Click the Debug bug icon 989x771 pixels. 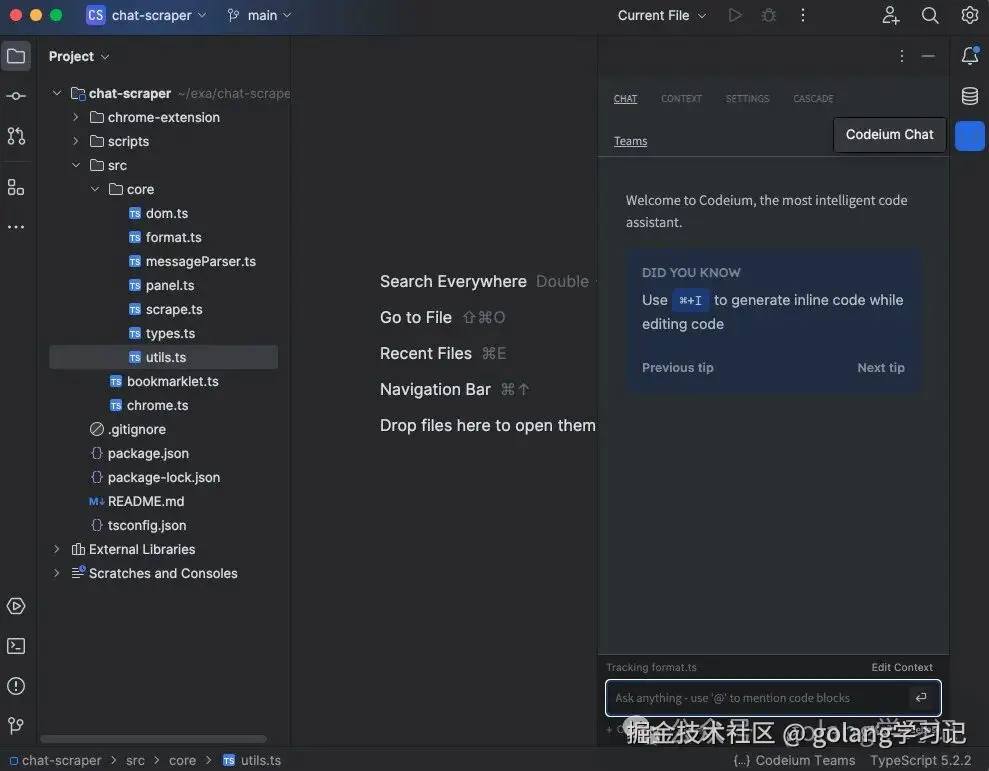[x=768, y=15]
